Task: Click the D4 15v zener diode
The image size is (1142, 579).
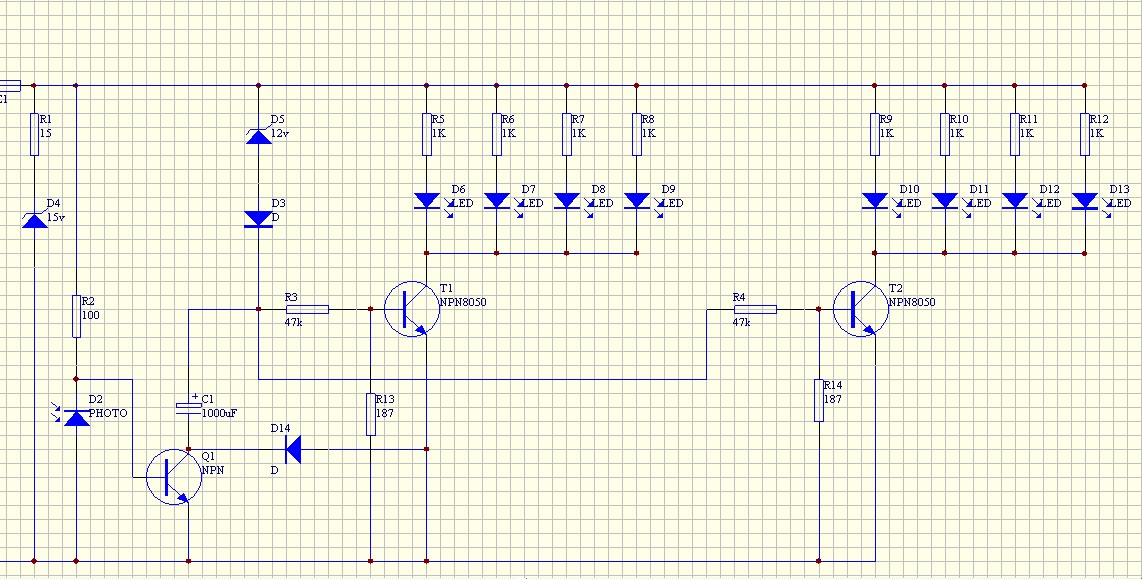Action: [x=35, y=218]
